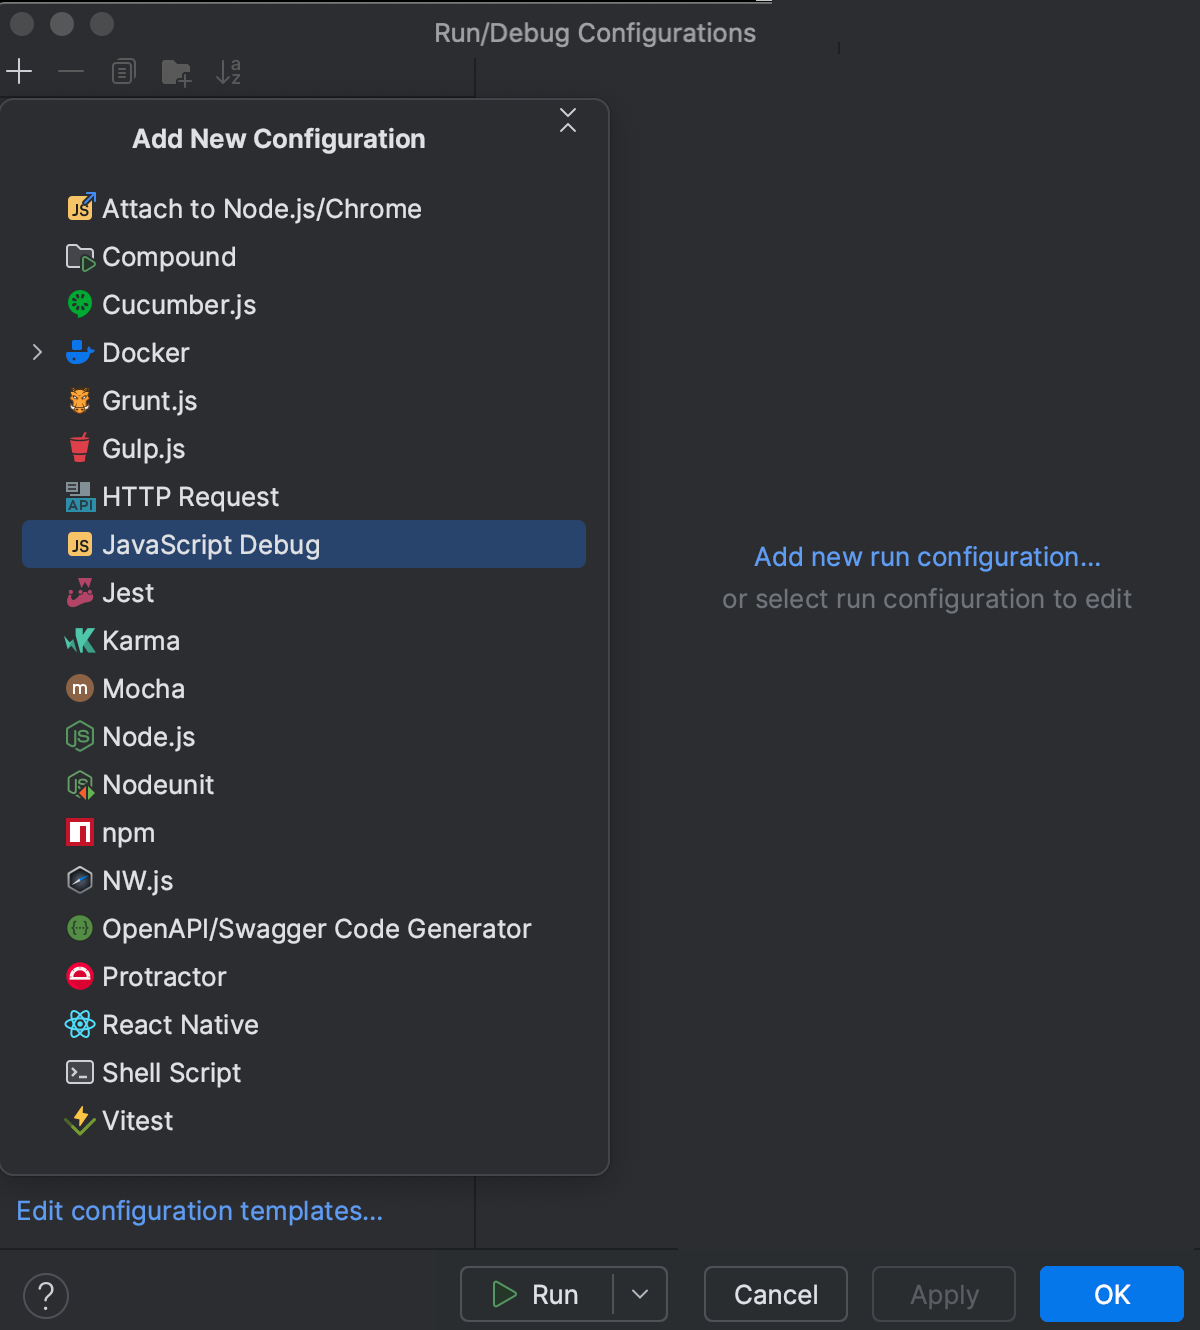
Task: Select the Grunt.js configuration icon
Action: point(80,400)
